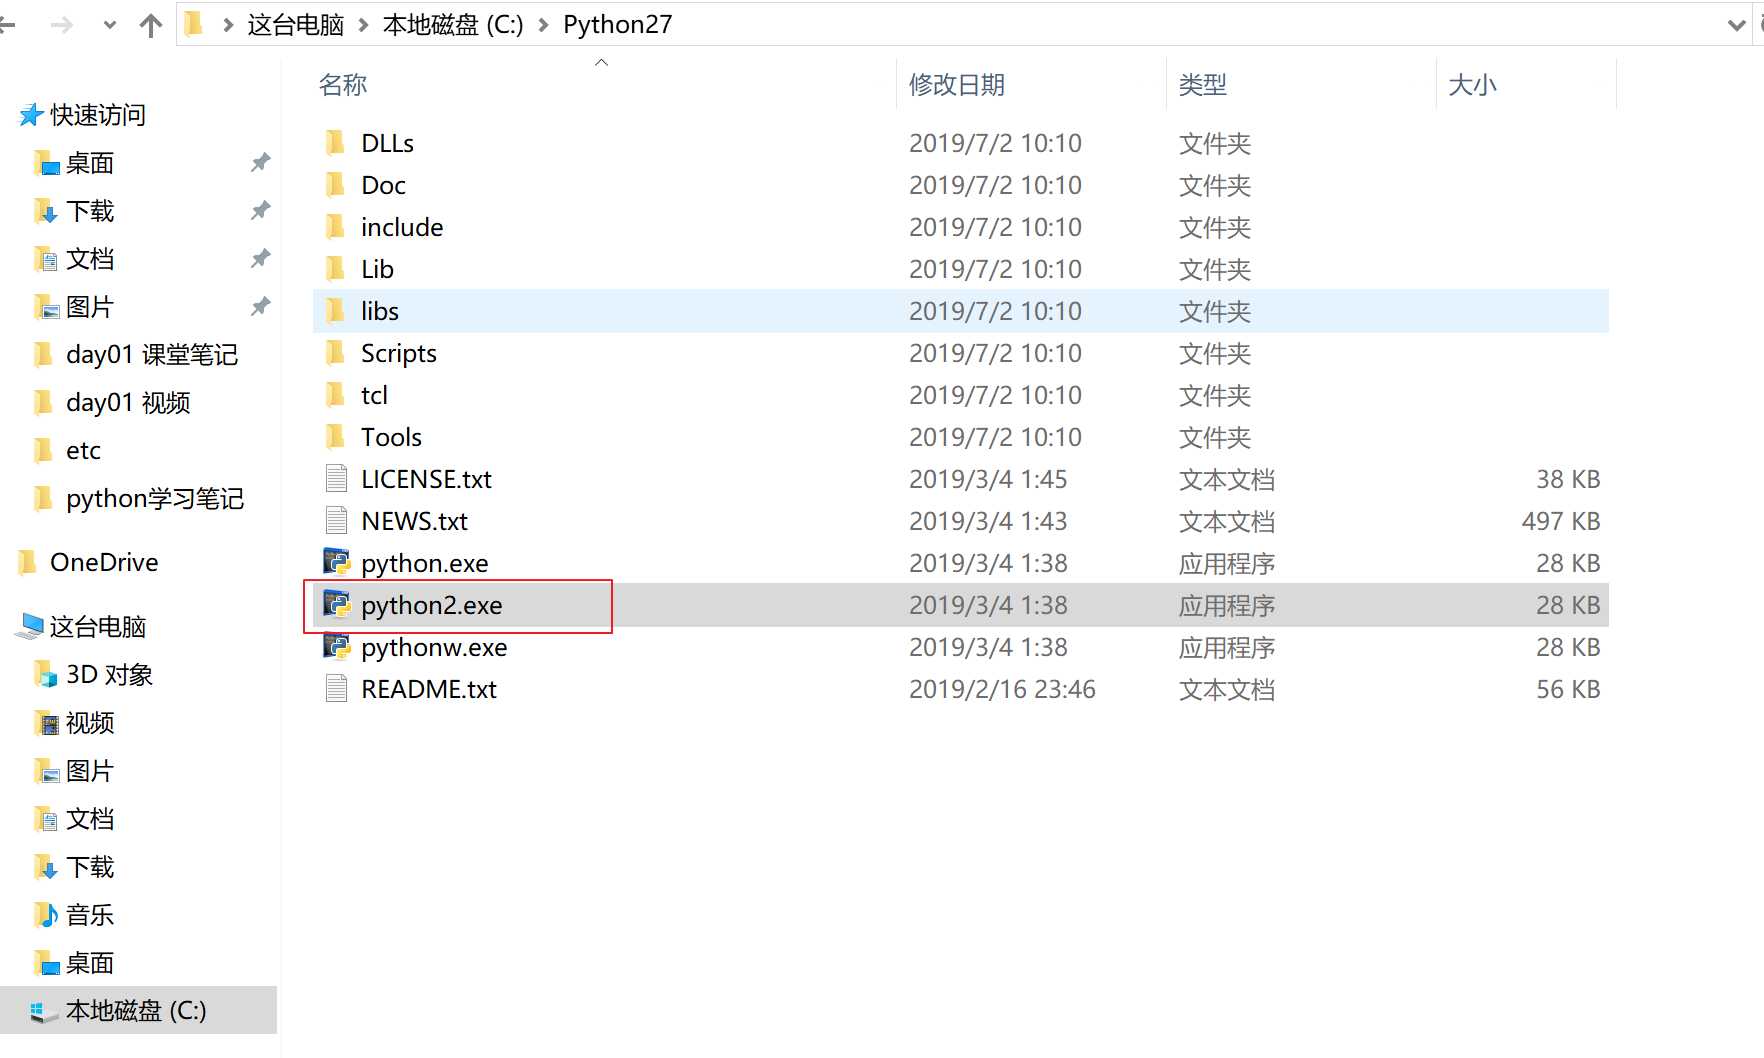Click 本地磁盘 (C:) breadcrumb in address bar
Screen dimensions: 1764x1058
(453, 25)
